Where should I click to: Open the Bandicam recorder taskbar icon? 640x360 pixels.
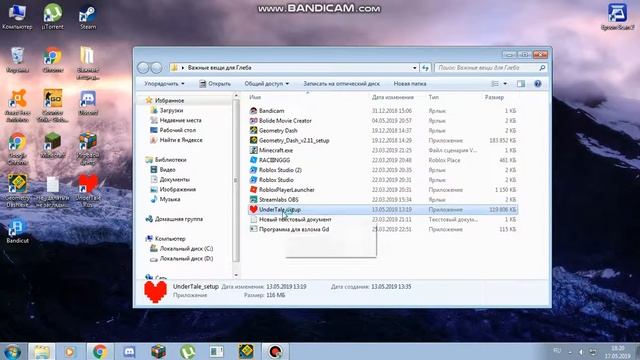pyautogui.click(x=276, y=351)
